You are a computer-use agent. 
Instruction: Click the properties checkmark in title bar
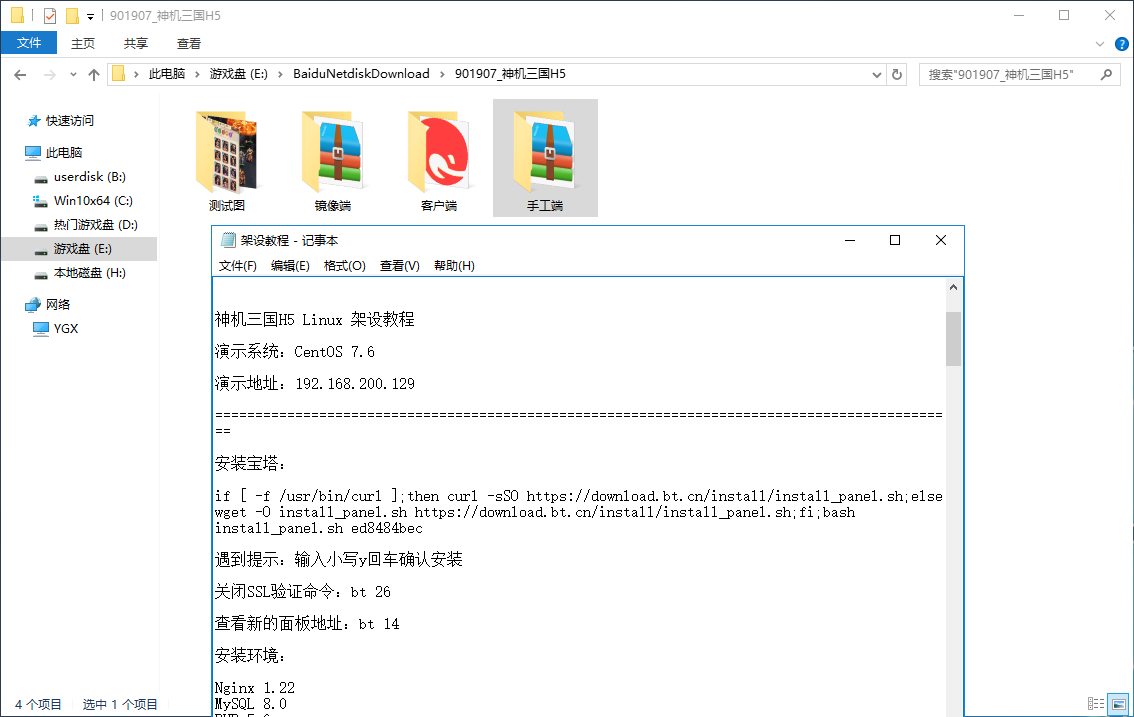point(50,15)
